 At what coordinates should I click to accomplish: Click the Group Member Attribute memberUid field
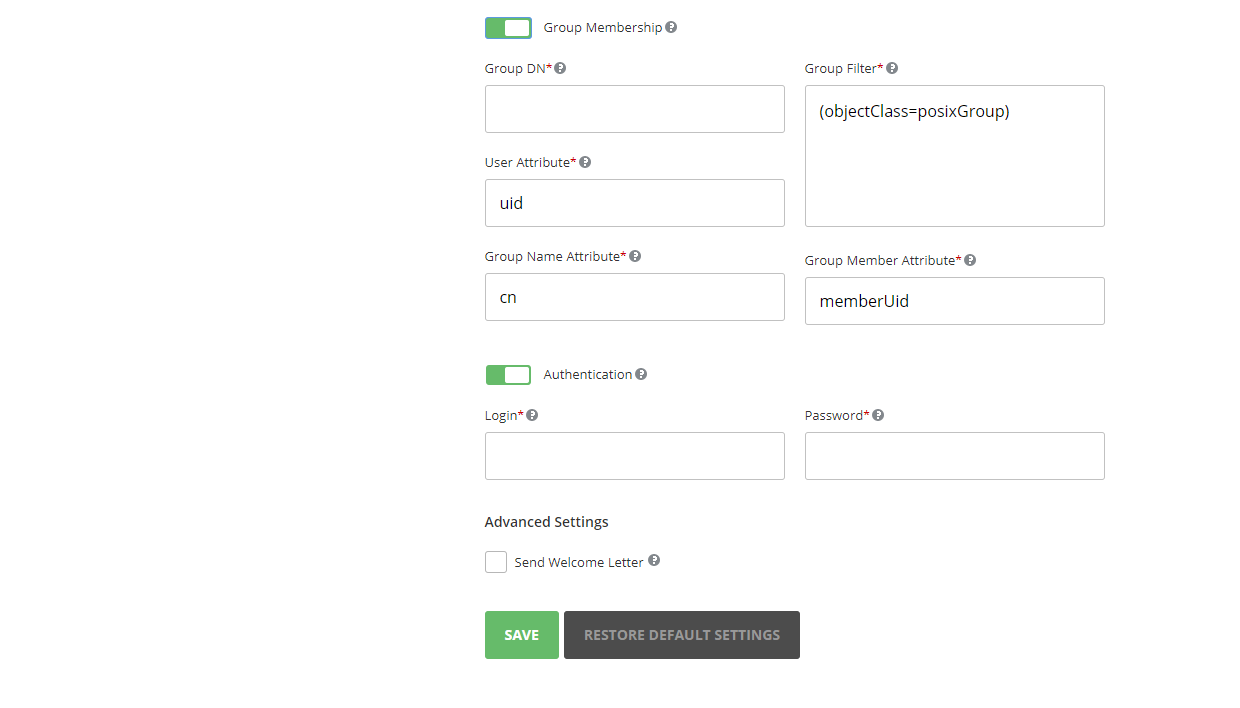click(x=954, y=300)
